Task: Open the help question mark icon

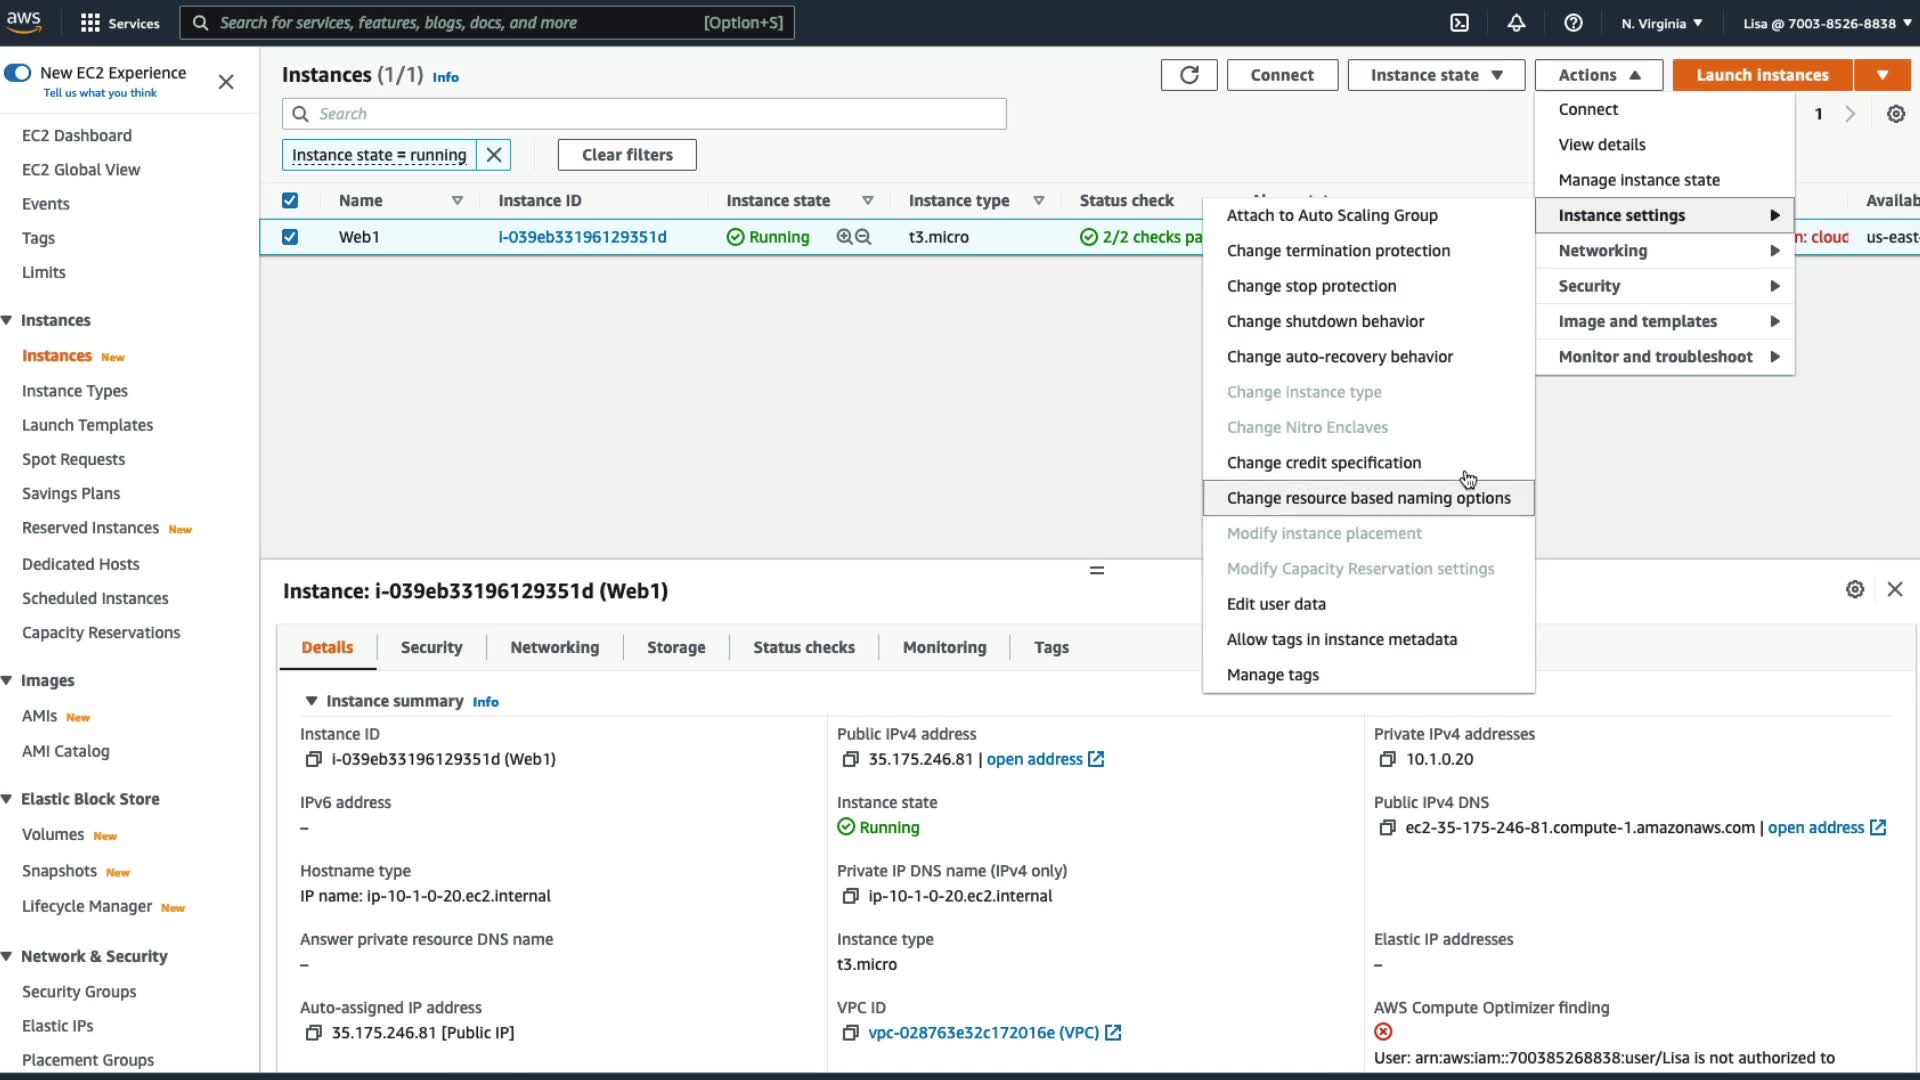Action: [x=1573, y=23]
